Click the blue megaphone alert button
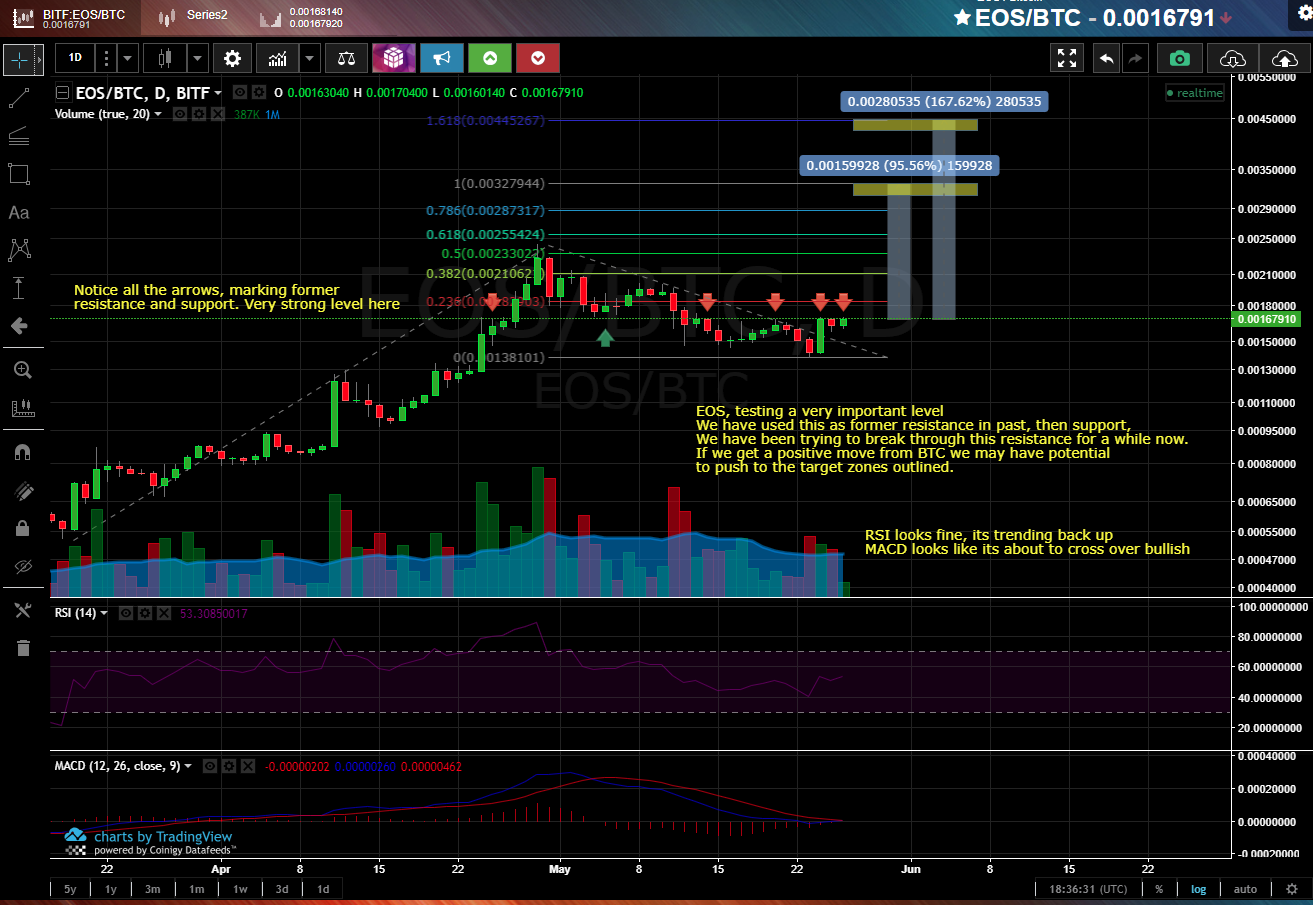The width and height of the screenshot is (1313, 905). (x=441, y=58)
